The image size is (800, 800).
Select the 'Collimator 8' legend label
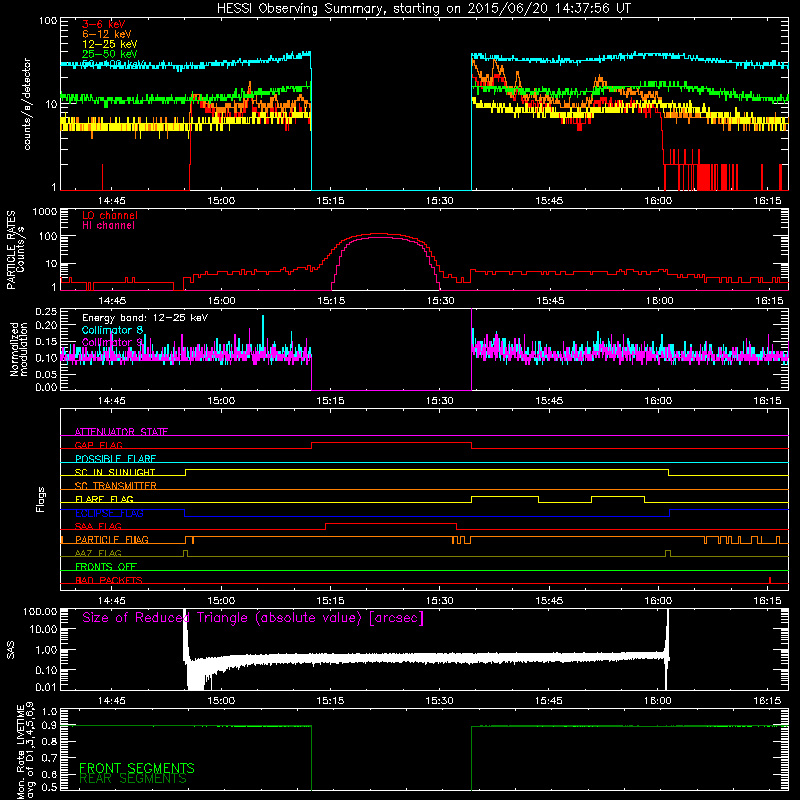pyautogui.click(x=112, y=330)
